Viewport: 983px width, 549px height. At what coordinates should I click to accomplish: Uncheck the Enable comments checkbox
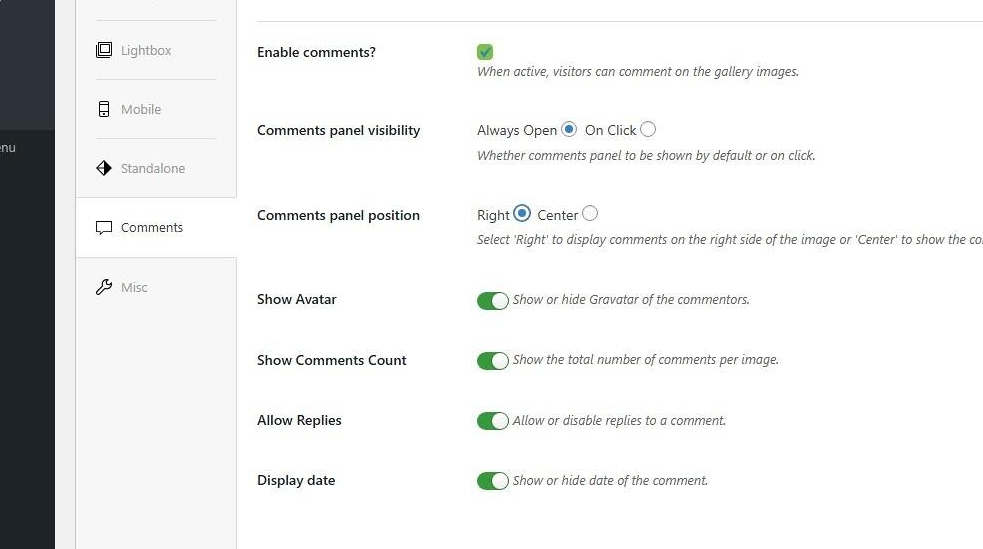(x=485, y=52)
